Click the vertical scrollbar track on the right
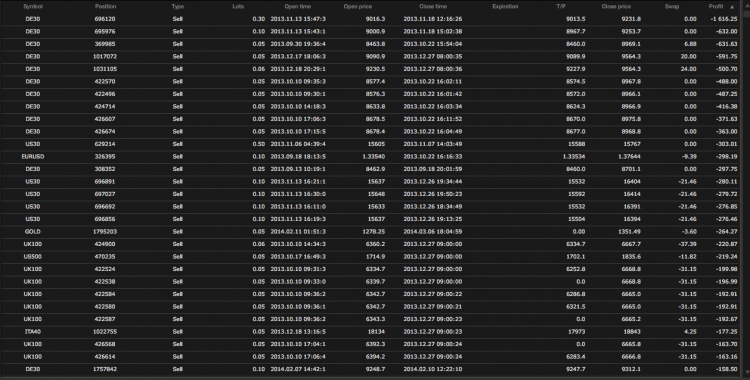Viewport: 750px width, 380px height. pyautogui.click(x=747, y=191)
